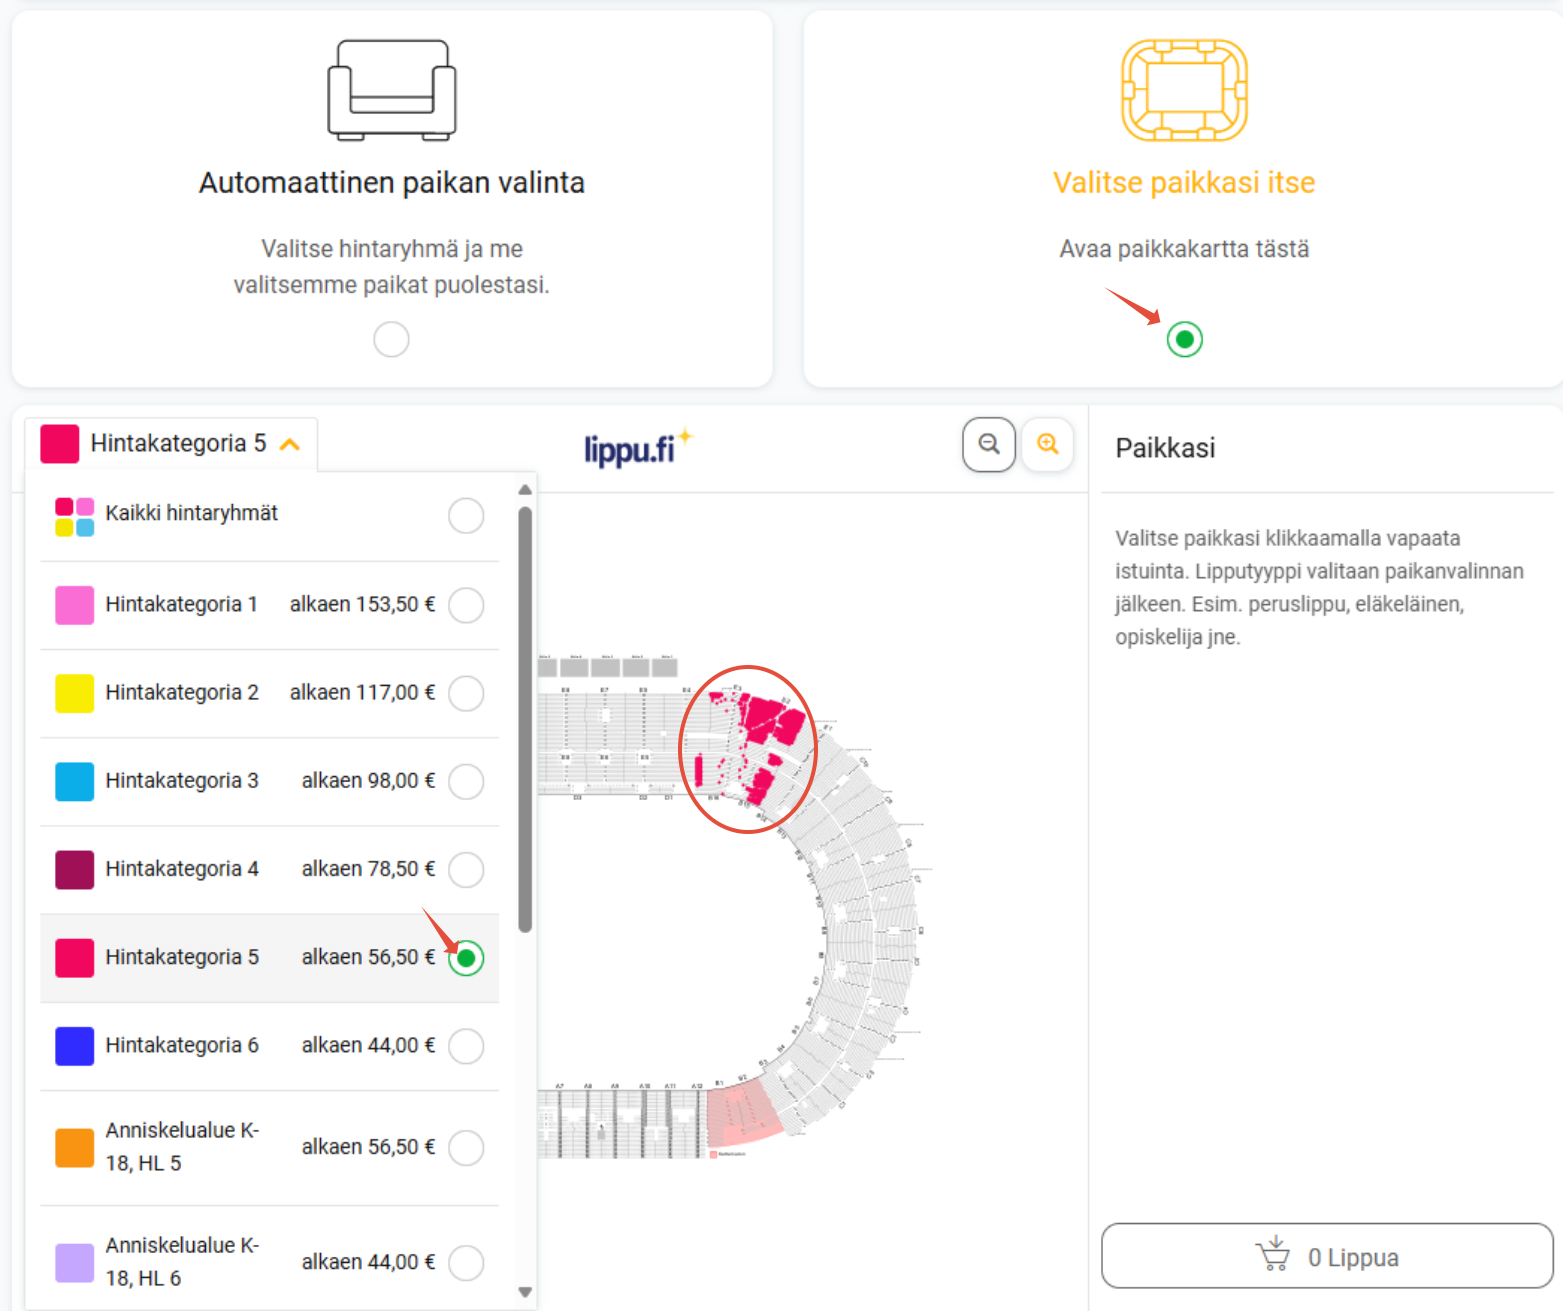Select Anniskelualue K-18, HL 5 entry

click(x=269, y=1147)
